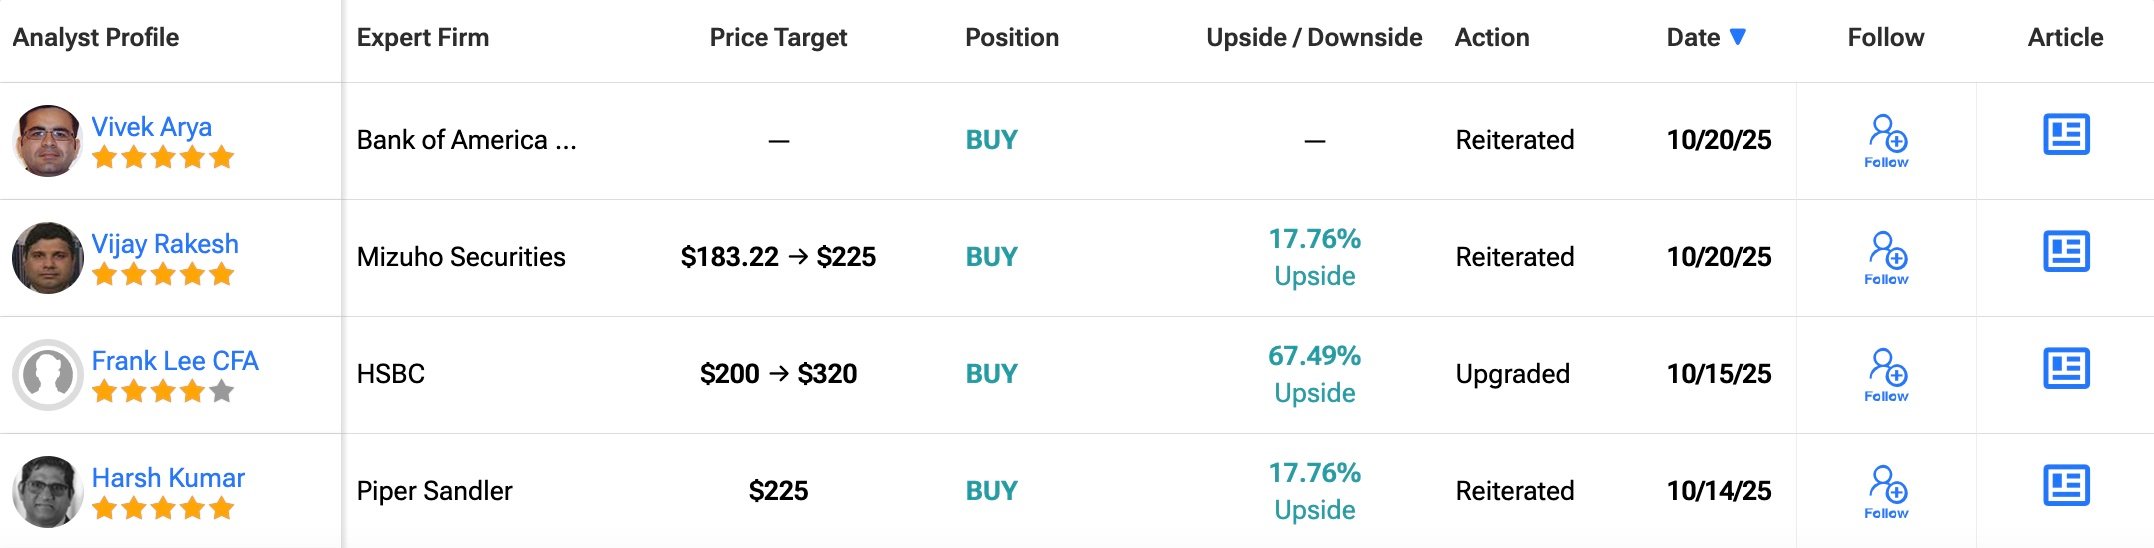Sort by the Date column arrow

coord(1738,37)
